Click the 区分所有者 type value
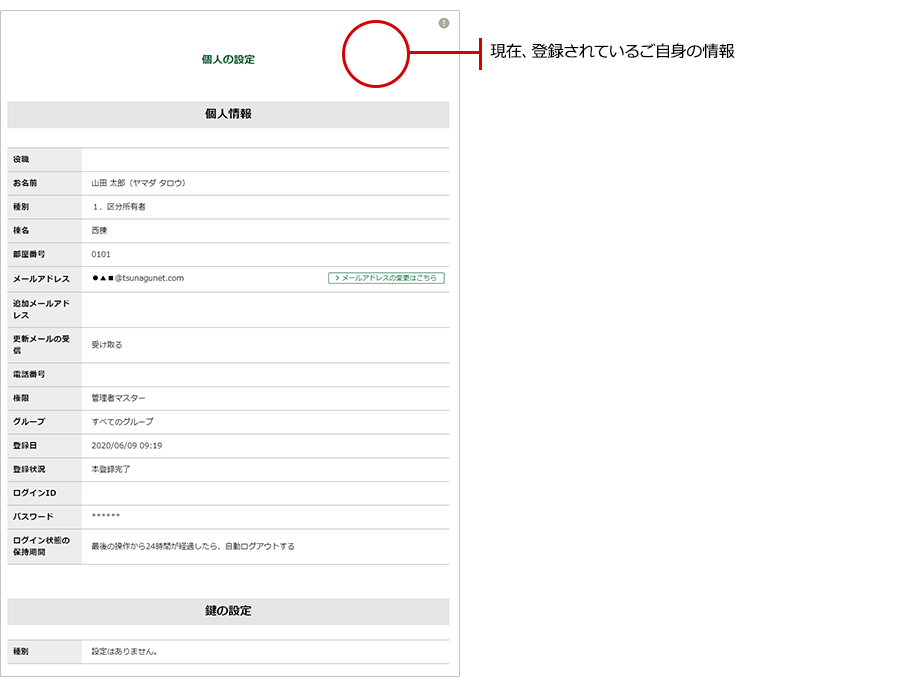Image resolution: width=900 pixels, height=687 pixels. (x=119, y=207)
